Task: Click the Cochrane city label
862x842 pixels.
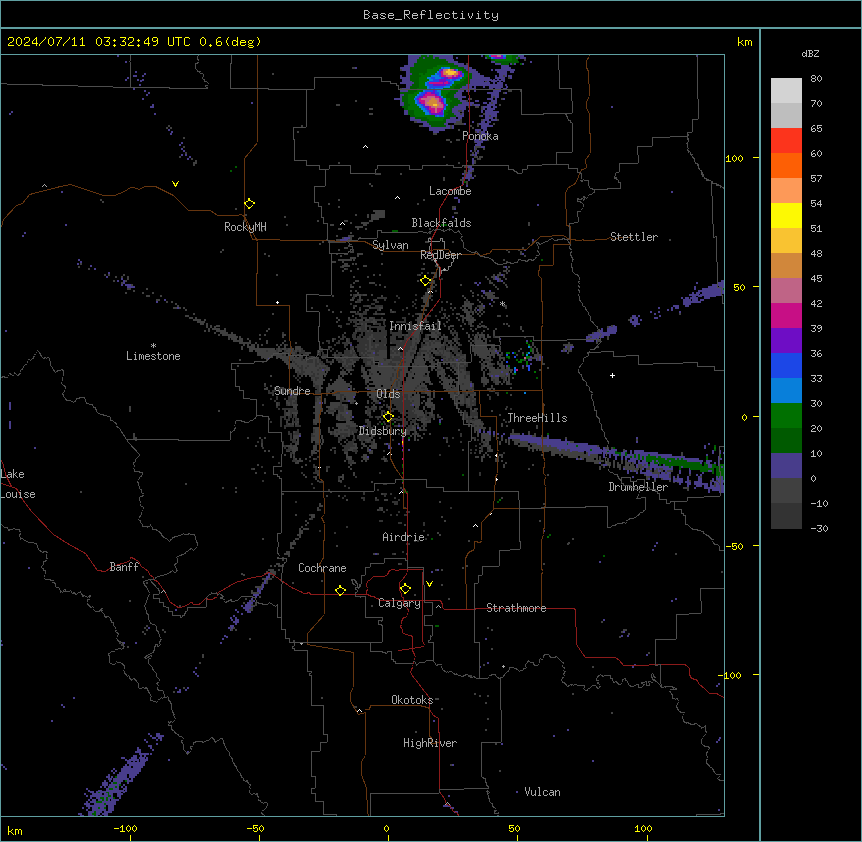Action: pos(322,568)
